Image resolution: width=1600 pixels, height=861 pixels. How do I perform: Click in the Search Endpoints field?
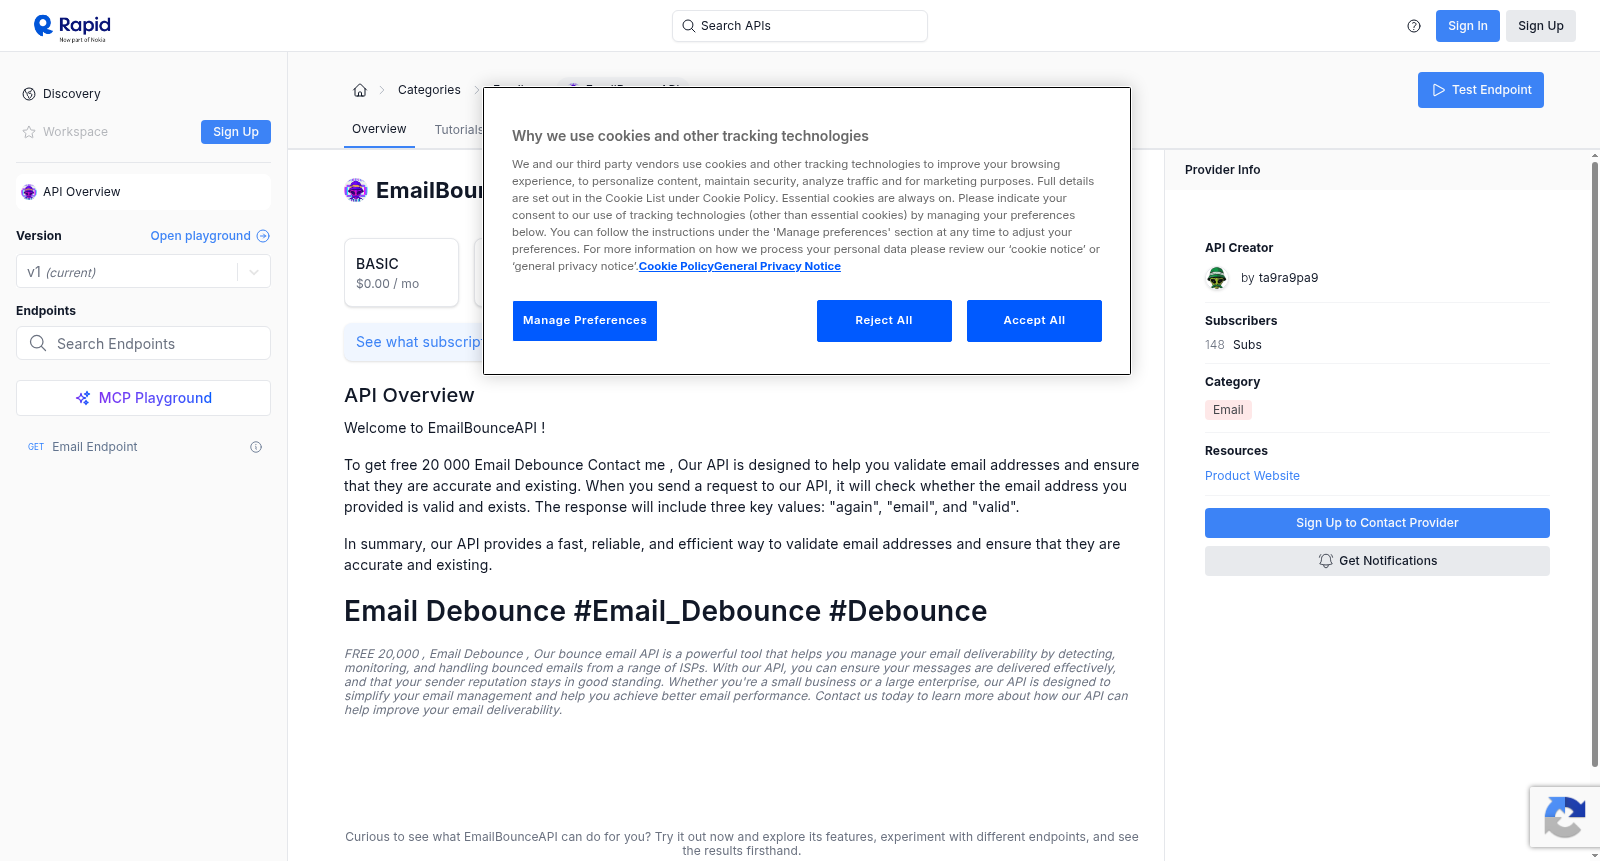coord(143,343)
